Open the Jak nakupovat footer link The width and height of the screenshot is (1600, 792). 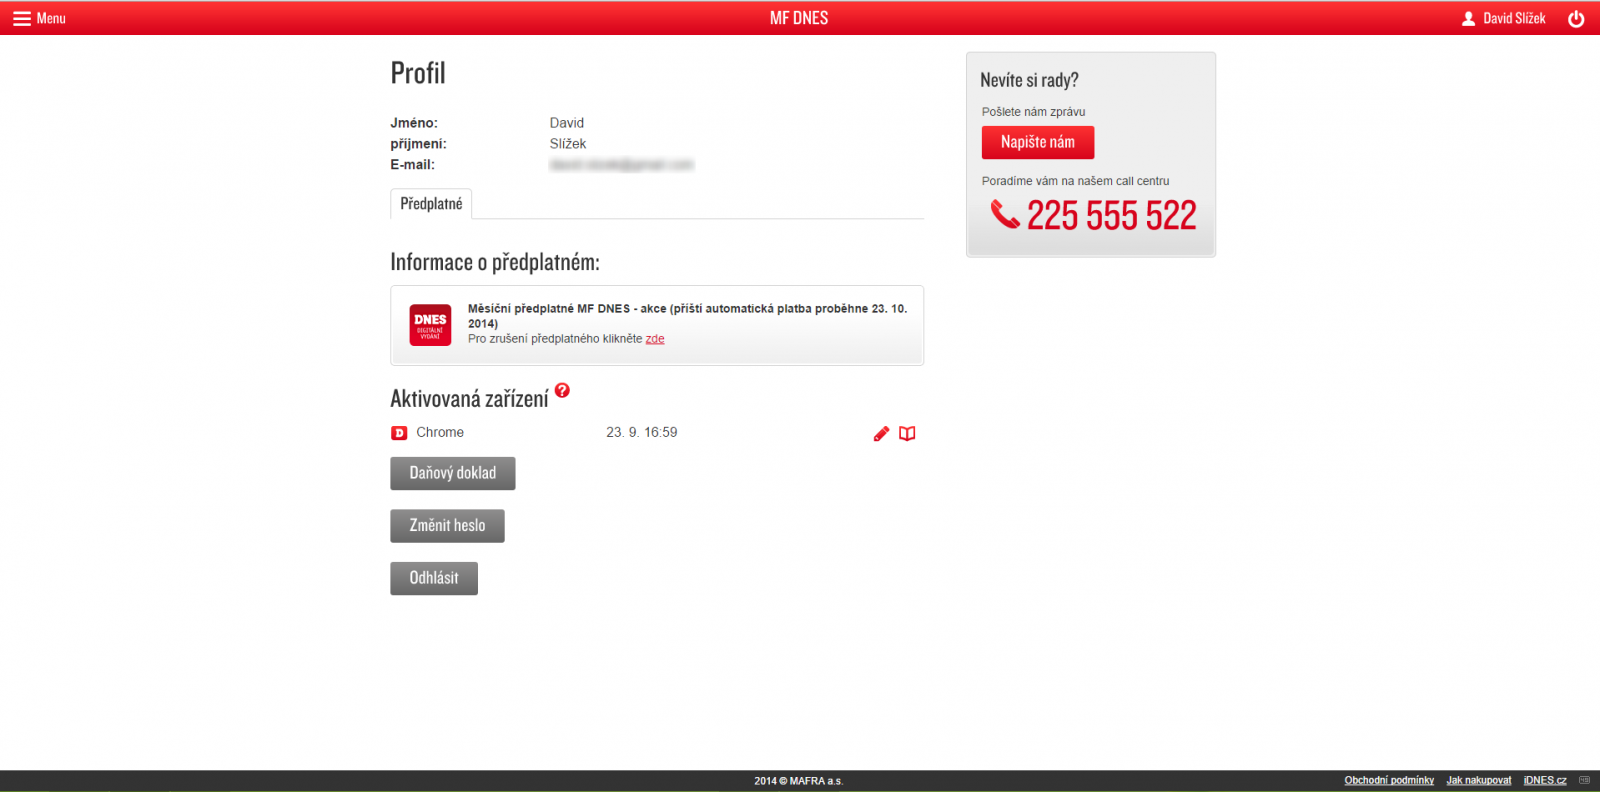coord(1479,780)
